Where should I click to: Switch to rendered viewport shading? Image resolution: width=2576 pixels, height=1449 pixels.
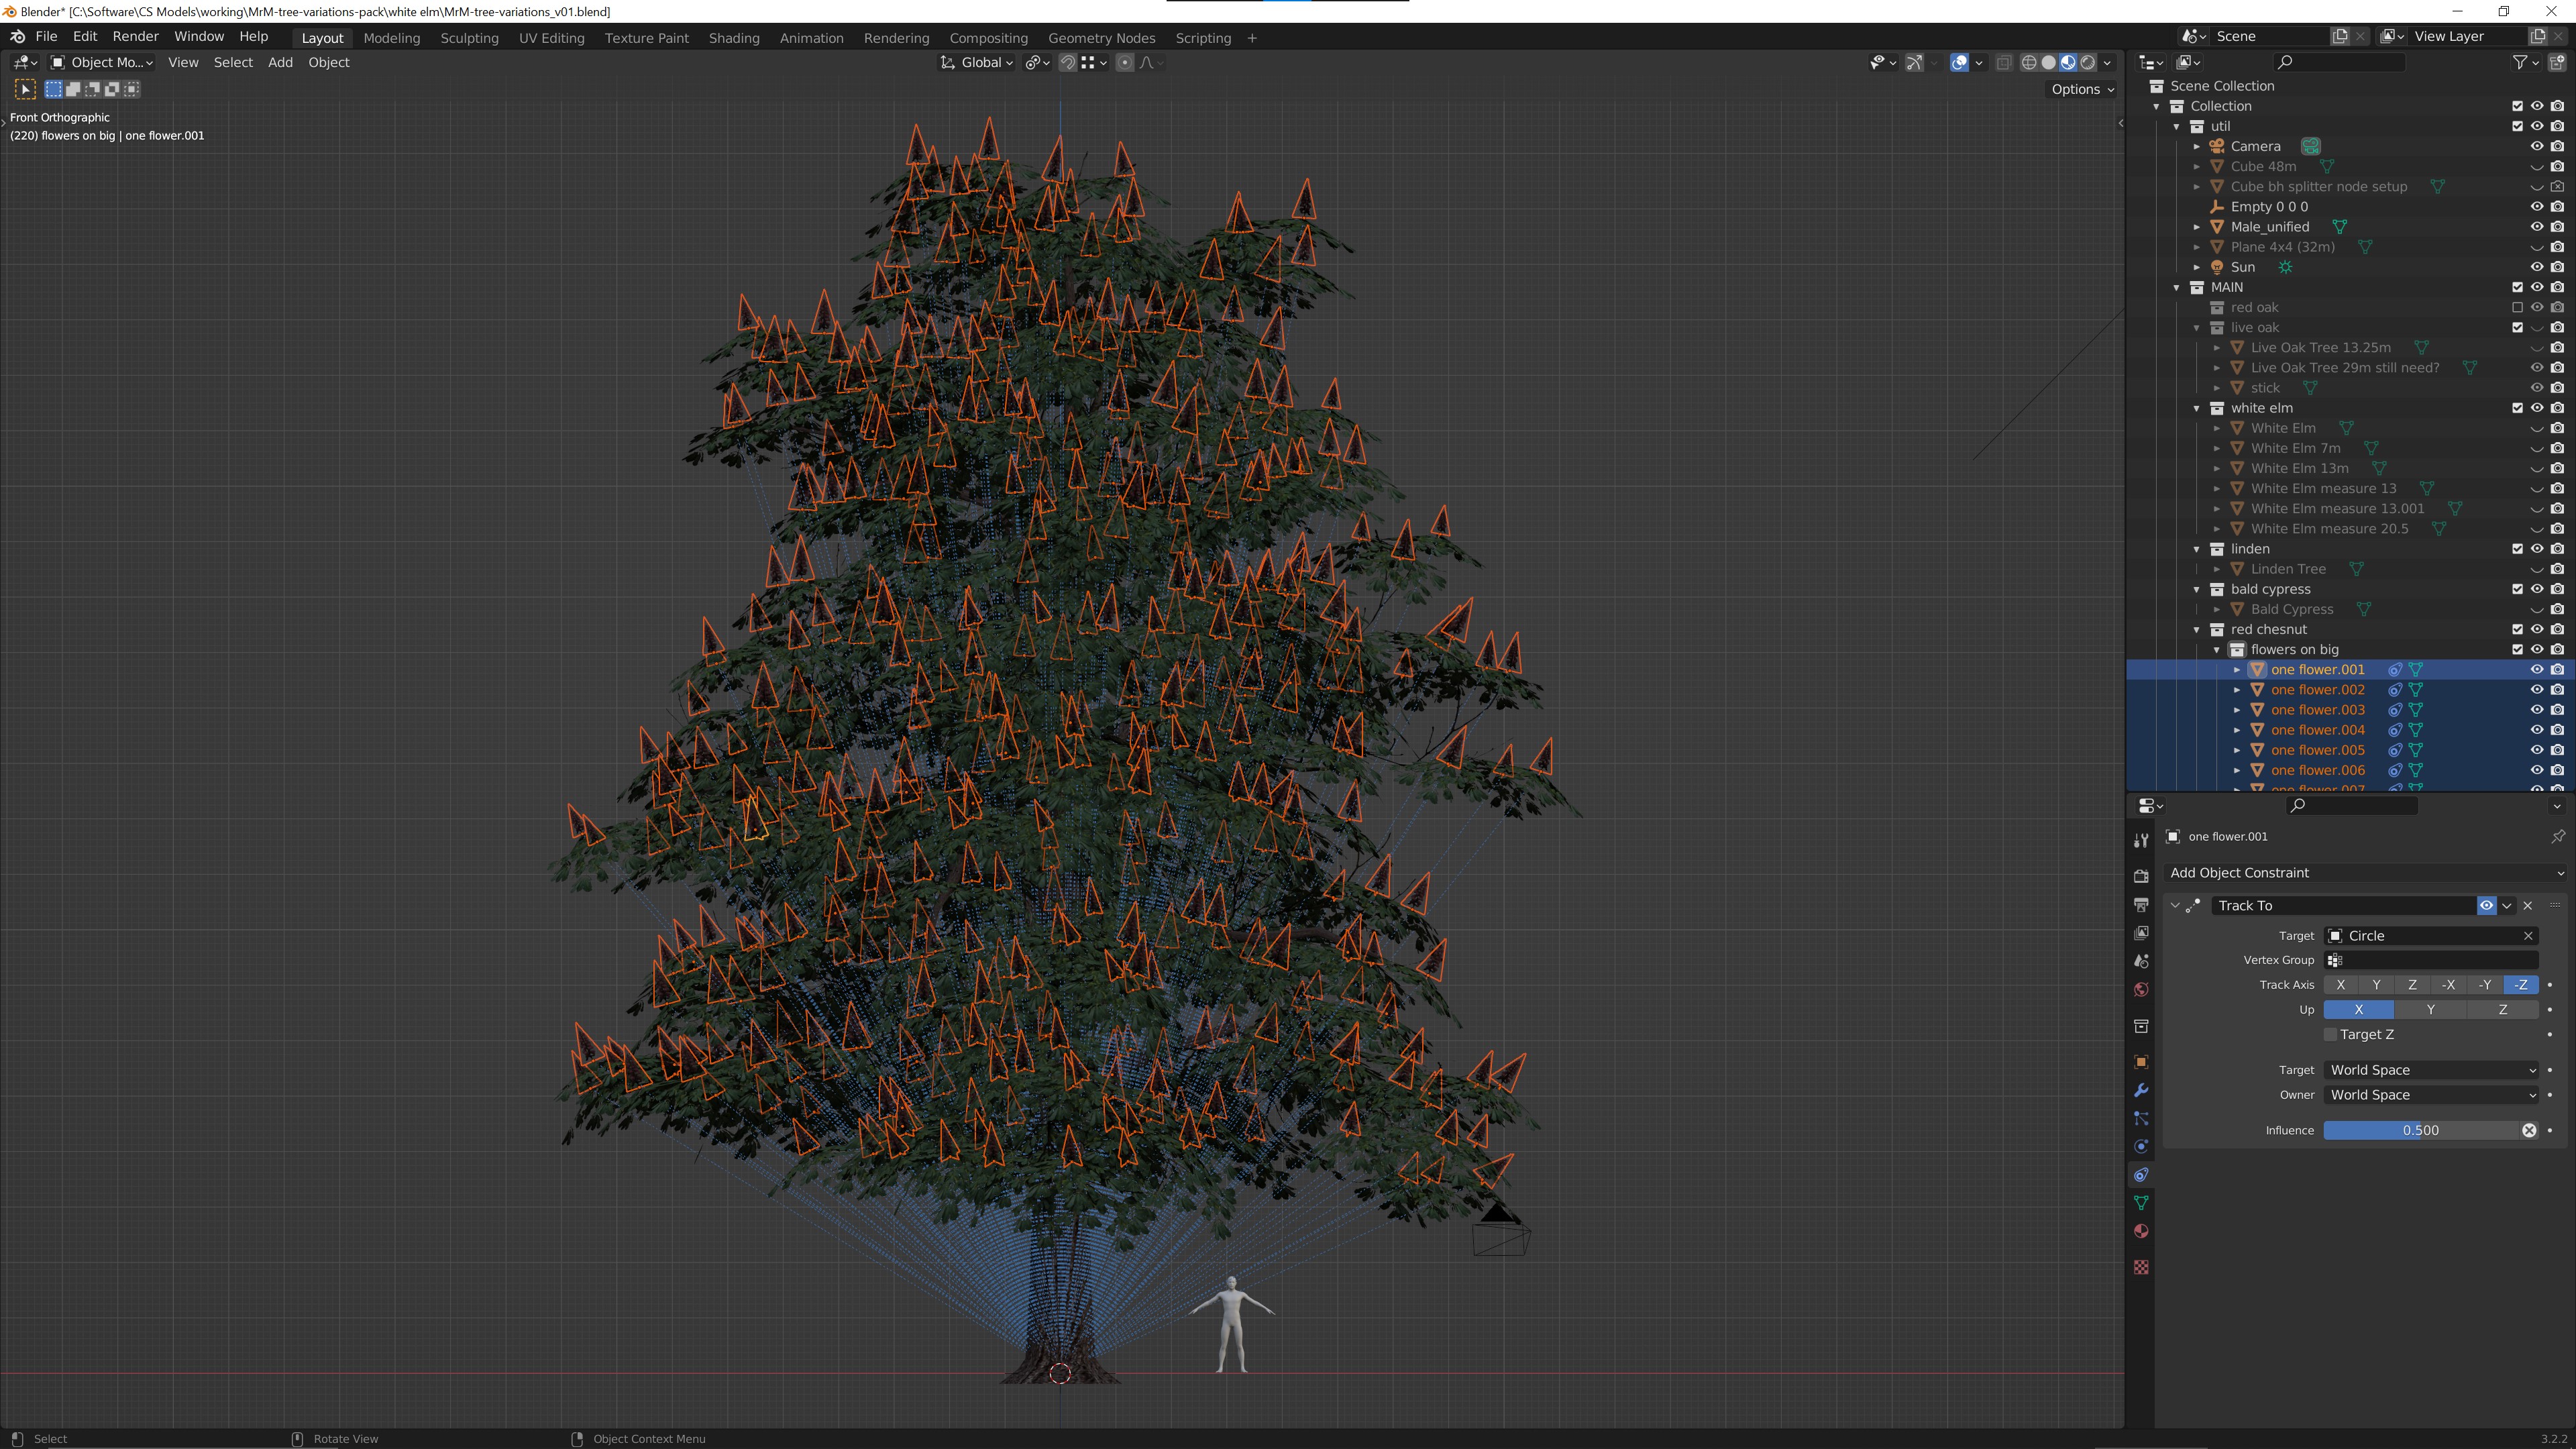point(2087,62)
